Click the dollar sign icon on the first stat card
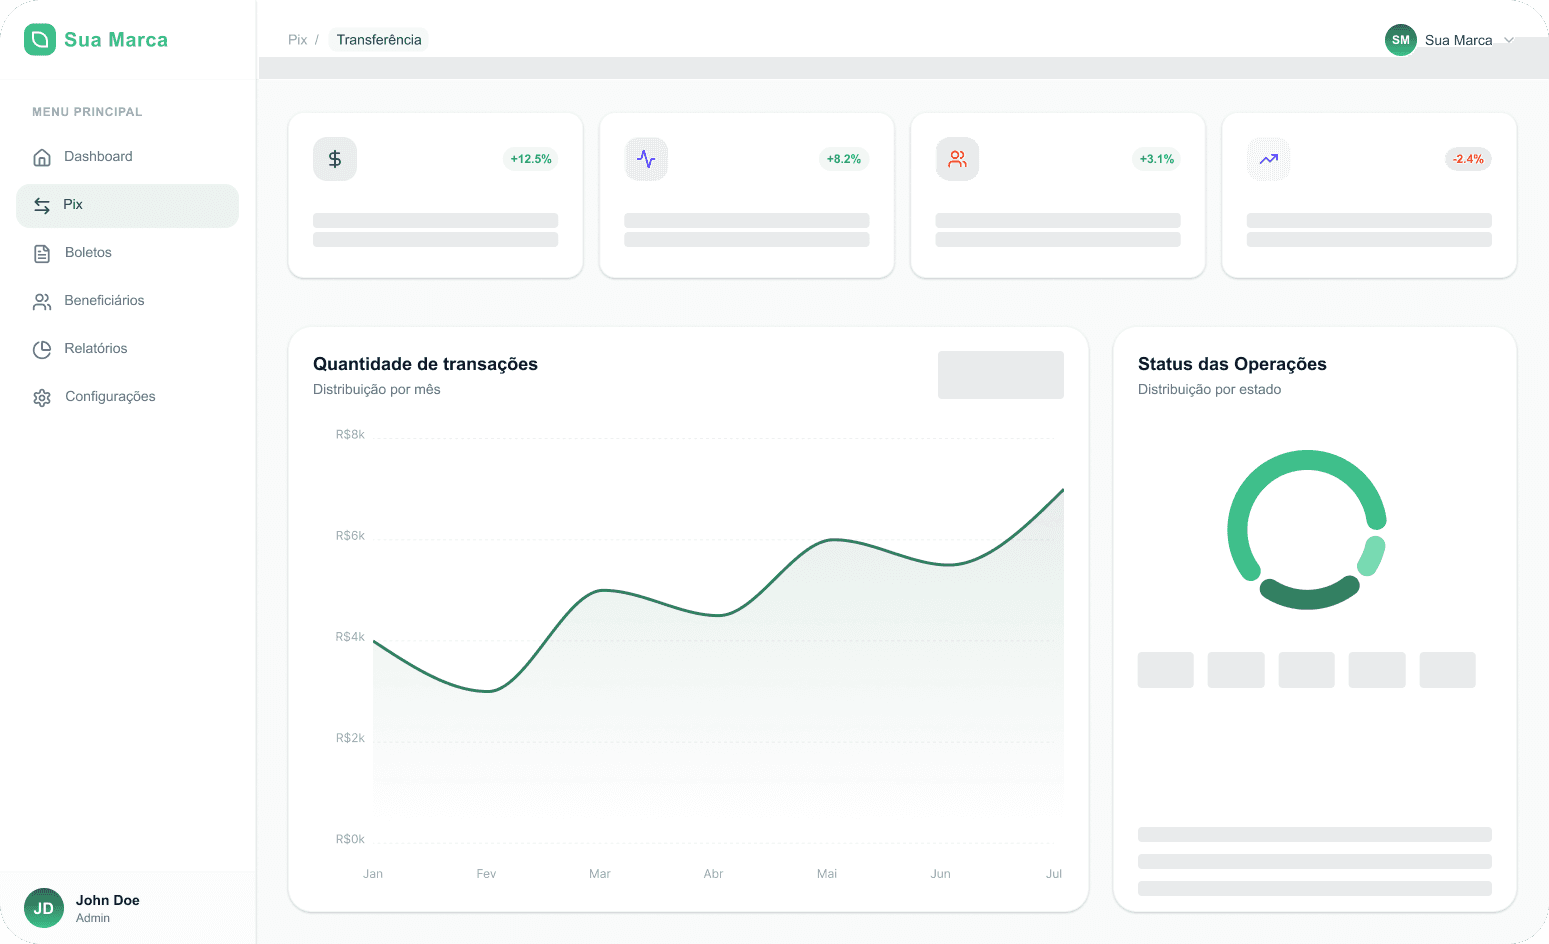This screenshot has height=944, width=1549. [334, 158]
